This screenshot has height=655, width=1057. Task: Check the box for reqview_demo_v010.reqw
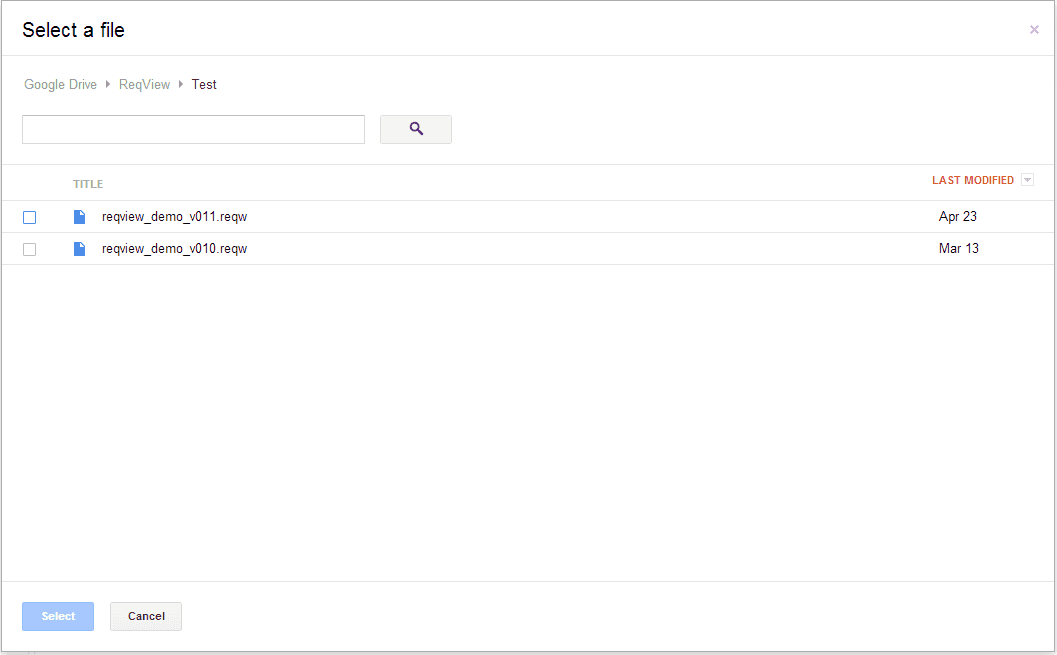30,249
